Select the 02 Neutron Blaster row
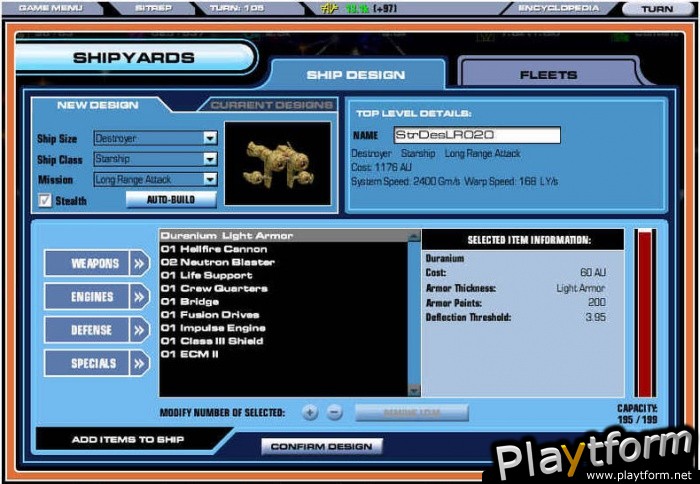The image size is (700, 484). tap(283, 262)
